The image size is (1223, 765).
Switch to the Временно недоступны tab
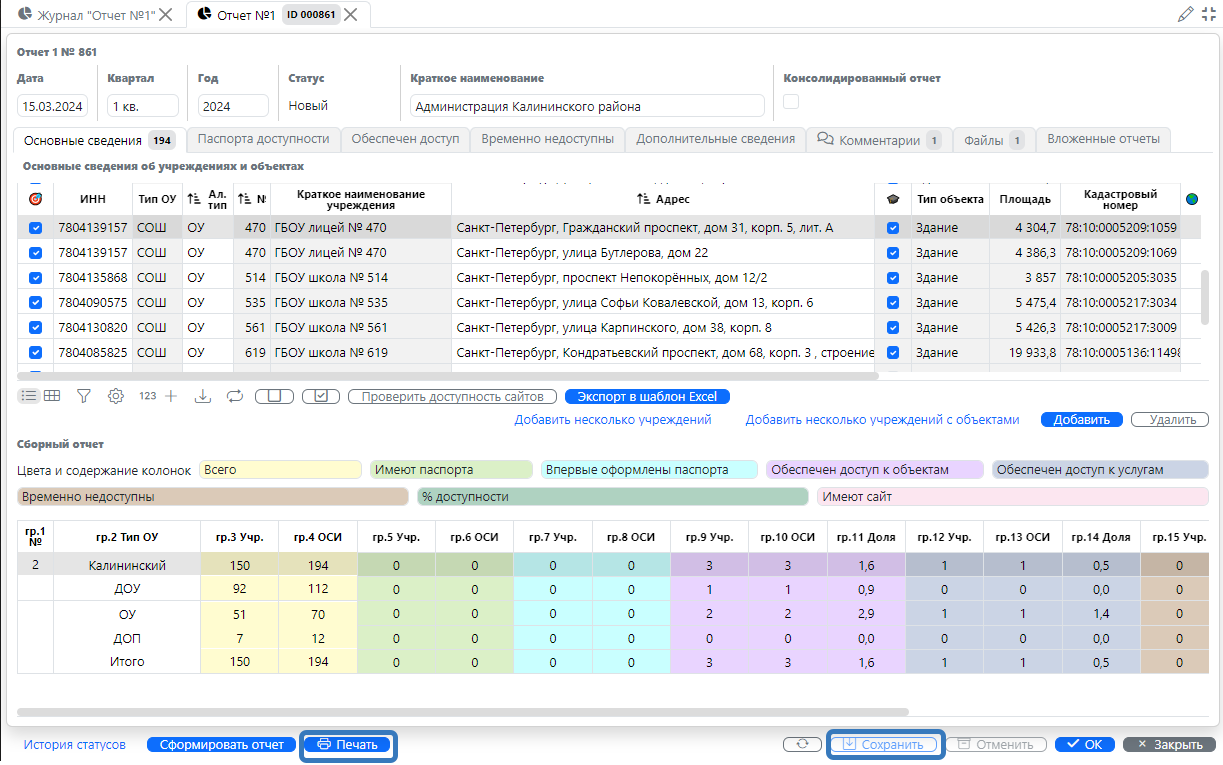pos(547,139)
